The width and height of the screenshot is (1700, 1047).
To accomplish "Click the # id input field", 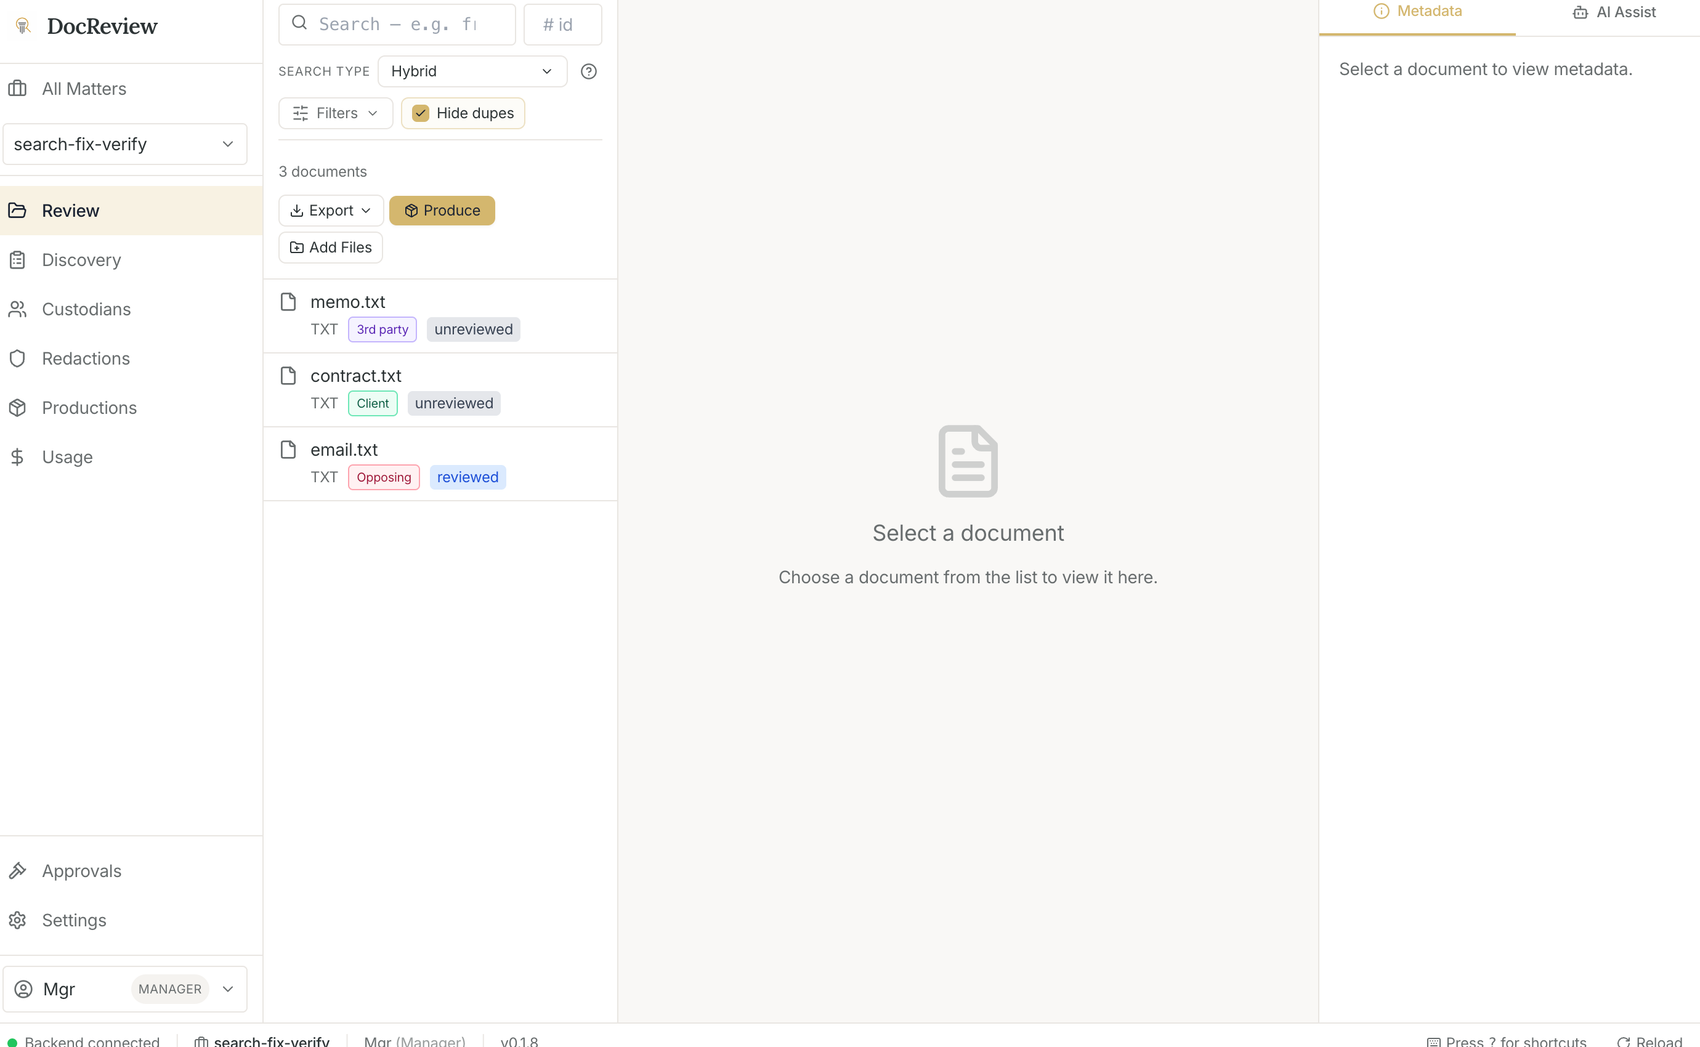I will point(563,24).
